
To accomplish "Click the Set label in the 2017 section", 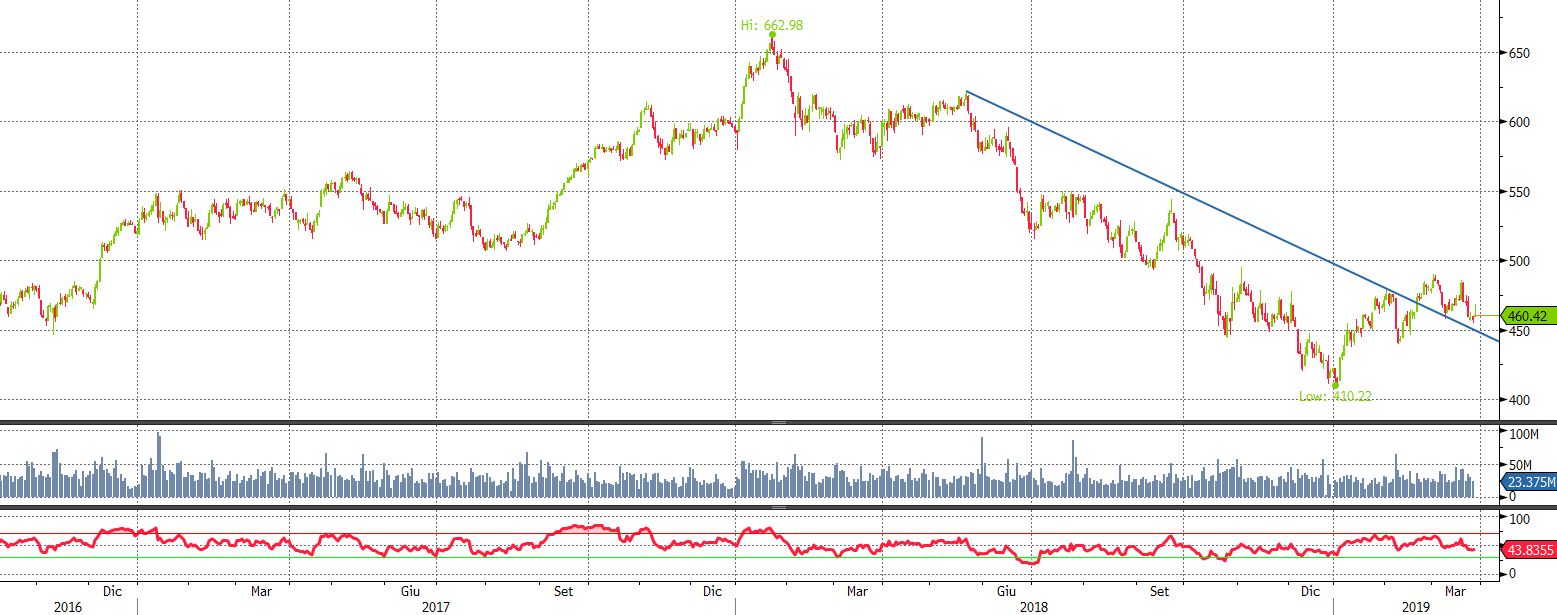I will tap(563, 591).
